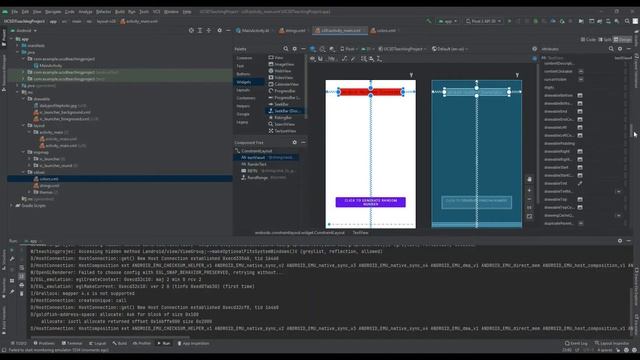Open the Pixel device selector dropdown

click(x=484, y=21)
